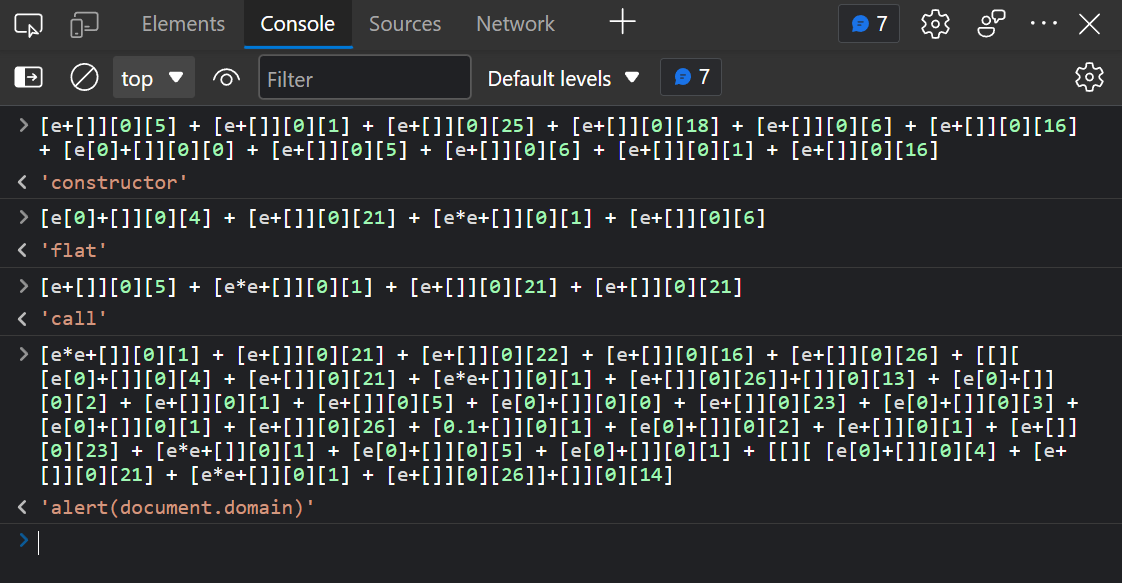Click the send feedback people icon
This screenshot has height=583, width=1122.
coord(990,24)
